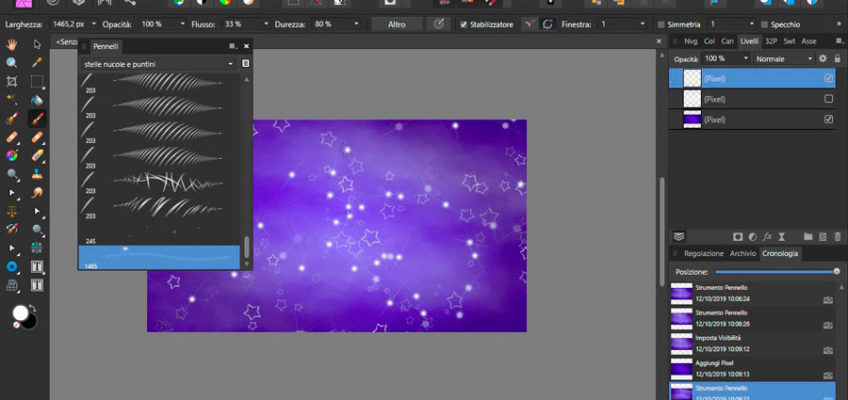
Task: Select the Color Picker eyedropper tool
Action: [x=37, y=63]
